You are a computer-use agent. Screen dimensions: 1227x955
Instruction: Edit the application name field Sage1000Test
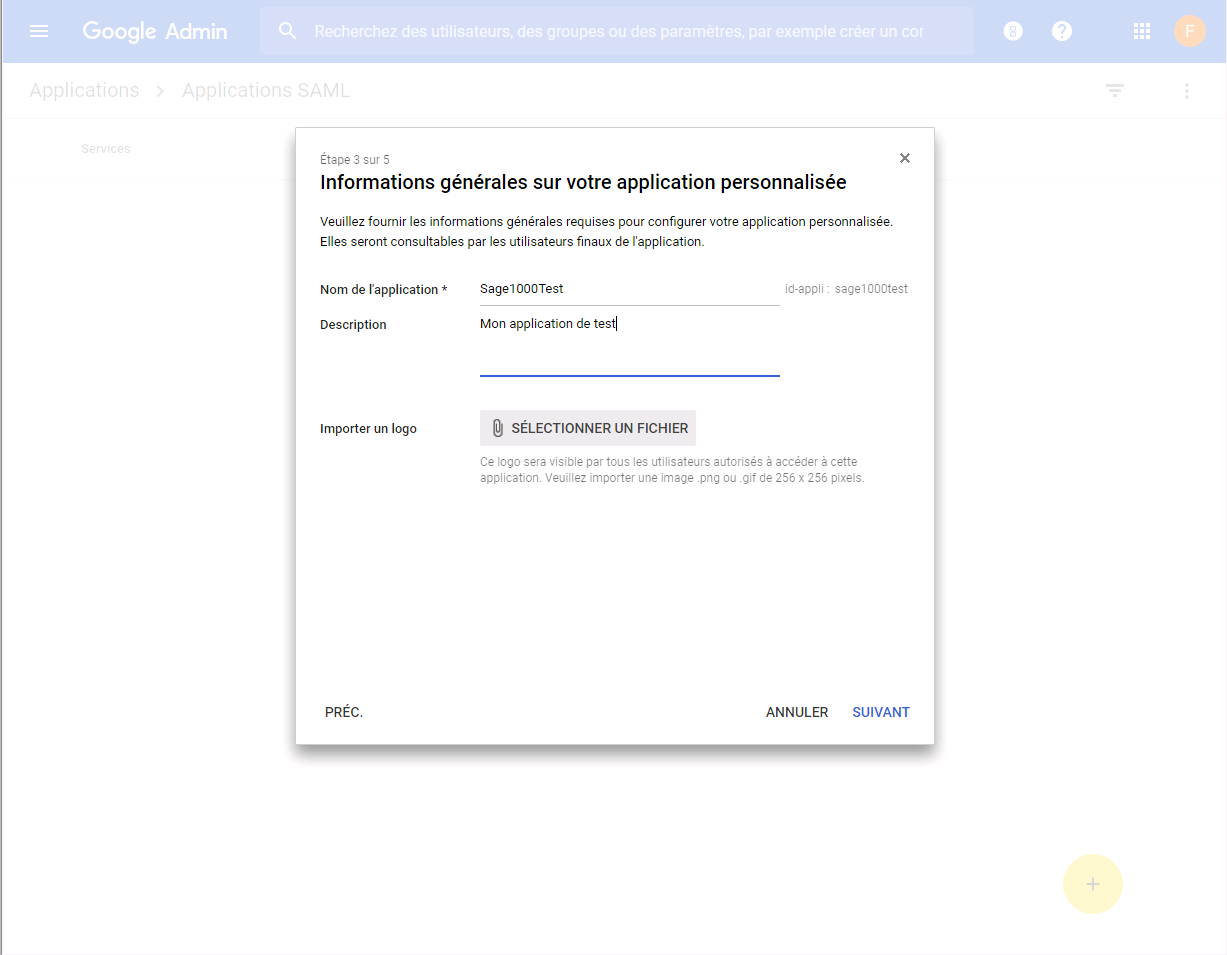click(x=630, y=289)
